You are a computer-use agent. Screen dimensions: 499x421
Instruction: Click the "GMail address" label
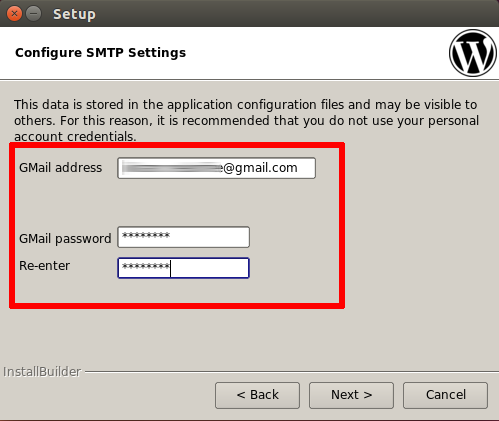pos(60,168)
